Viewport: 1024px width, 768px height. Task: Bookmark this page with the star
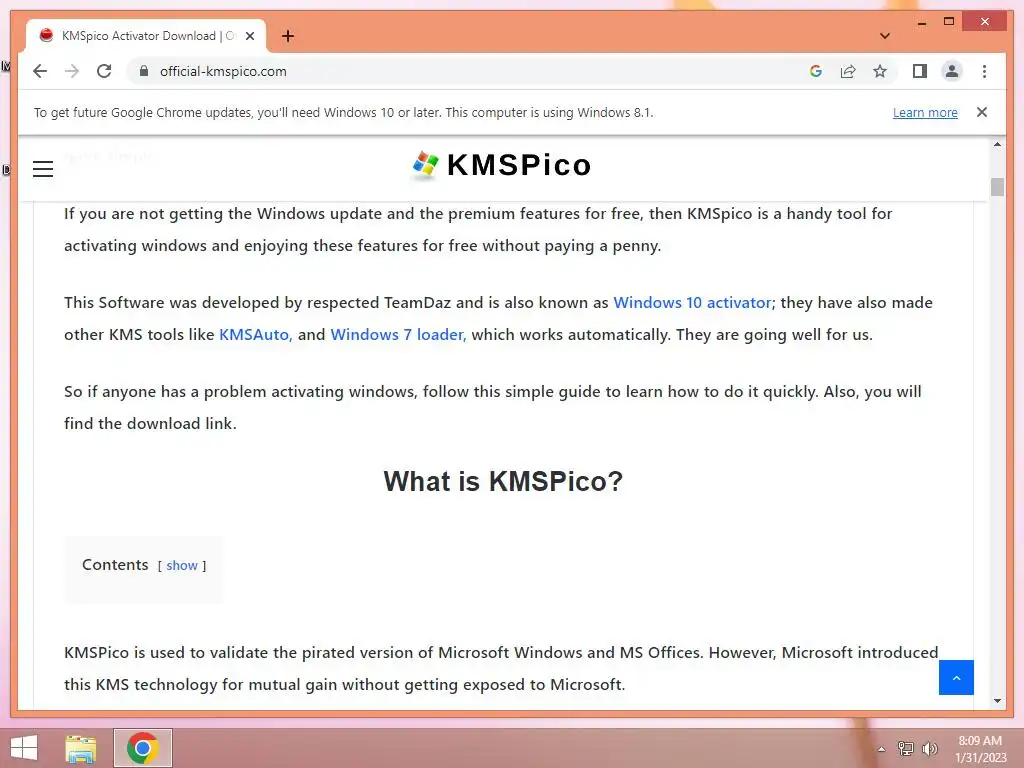(880, 71)
